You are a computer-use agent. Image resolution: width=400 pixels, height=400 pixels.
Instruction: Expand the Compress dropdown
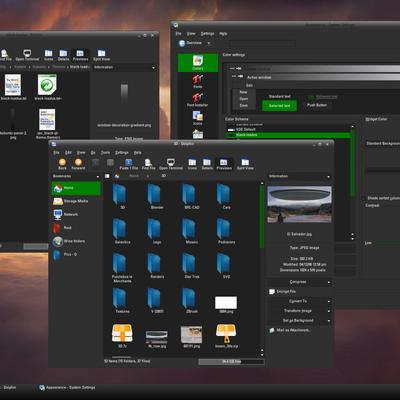[300, 282]
